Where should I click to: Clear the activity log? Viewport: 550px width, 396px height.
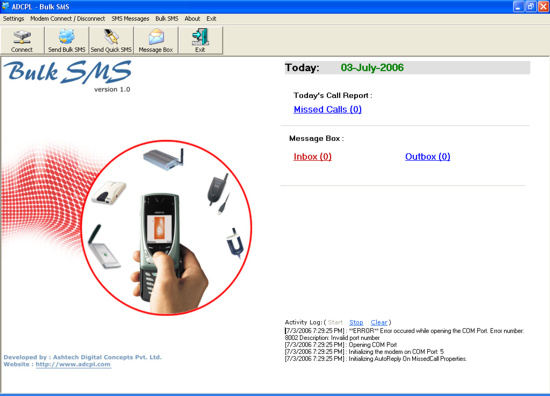pos(379,322)
